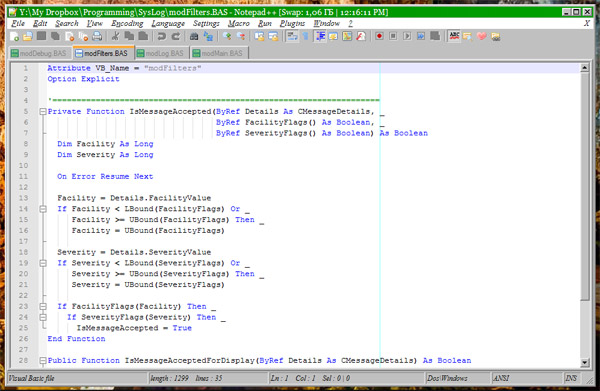Click the Print icon in toolbar
Viewport: 600px width, 391px height.
tap(97, 36)
